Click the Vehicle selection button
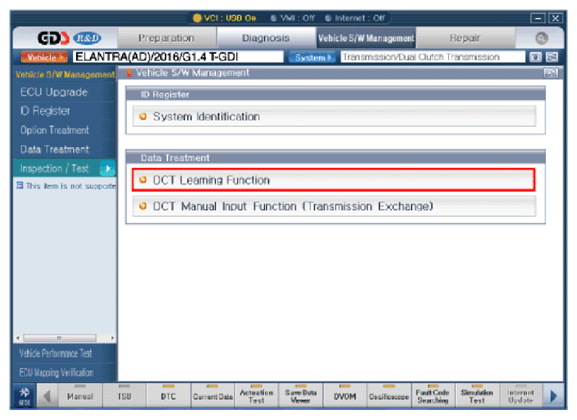 point(44,57)
